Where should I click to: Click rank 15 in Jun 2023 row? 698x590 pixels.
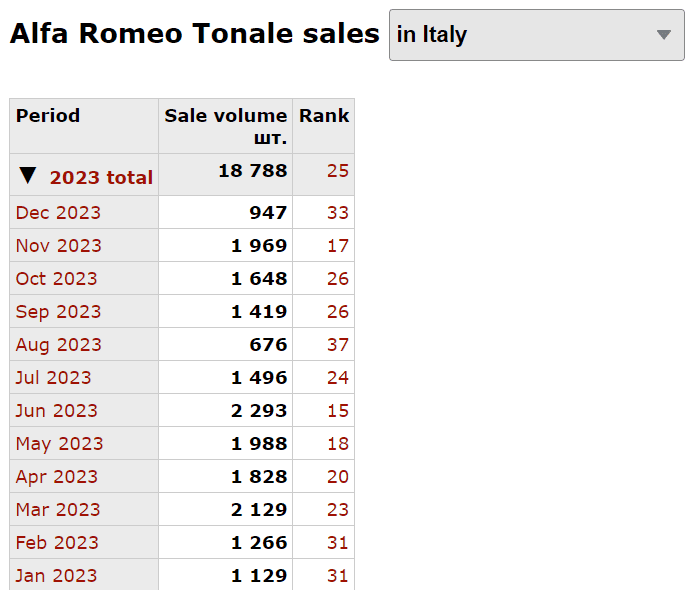coord(338,411)
